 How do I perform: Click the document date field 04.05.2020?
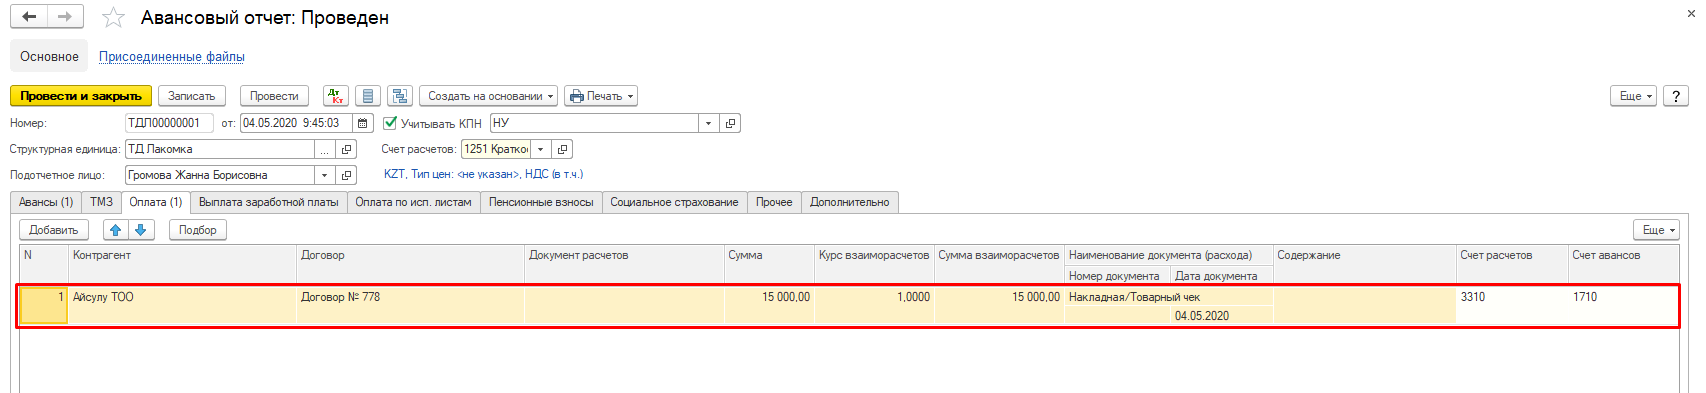click(297, 123)
